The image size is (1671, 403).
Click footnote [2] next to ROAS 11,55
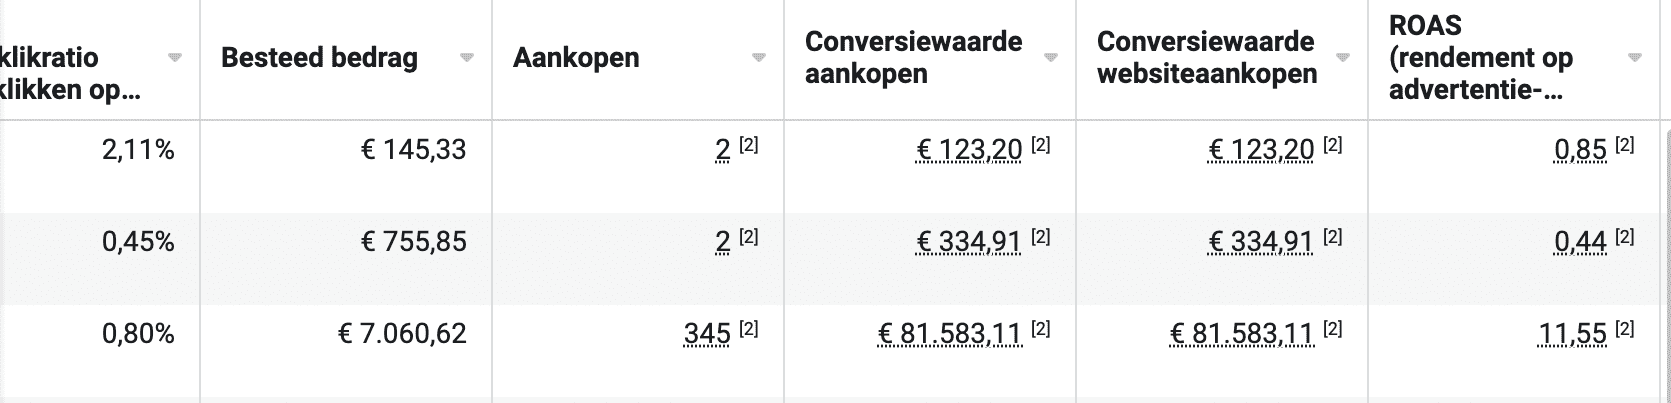(x=1625, y=329)
